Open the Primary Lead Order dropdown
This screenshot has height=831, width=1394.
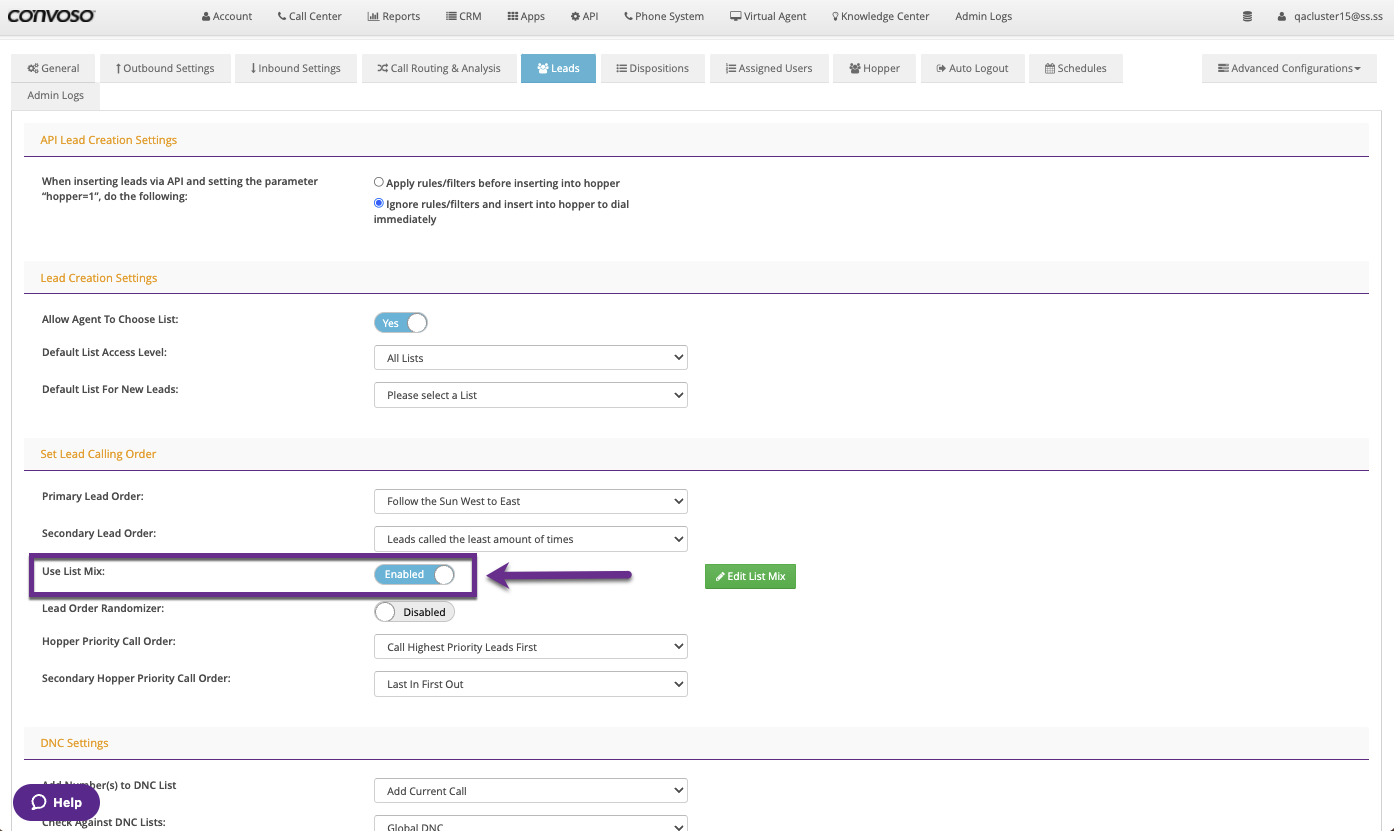pos(531,501)
